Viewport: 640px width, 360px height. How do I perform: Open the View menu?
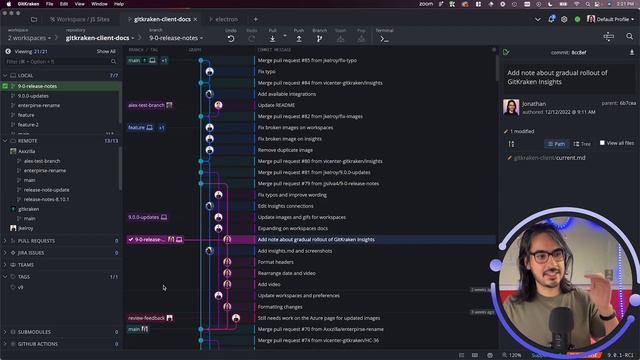(80, 4)
